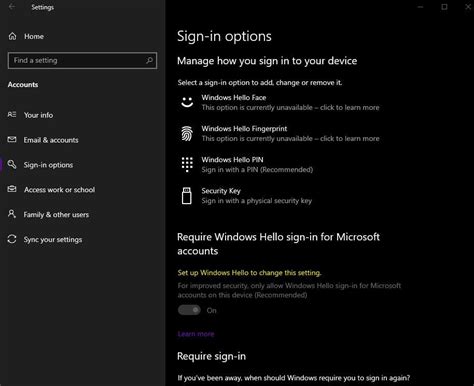Open Family & other users
The height and width of the screenshot is (386, 474).
point(56,215)
